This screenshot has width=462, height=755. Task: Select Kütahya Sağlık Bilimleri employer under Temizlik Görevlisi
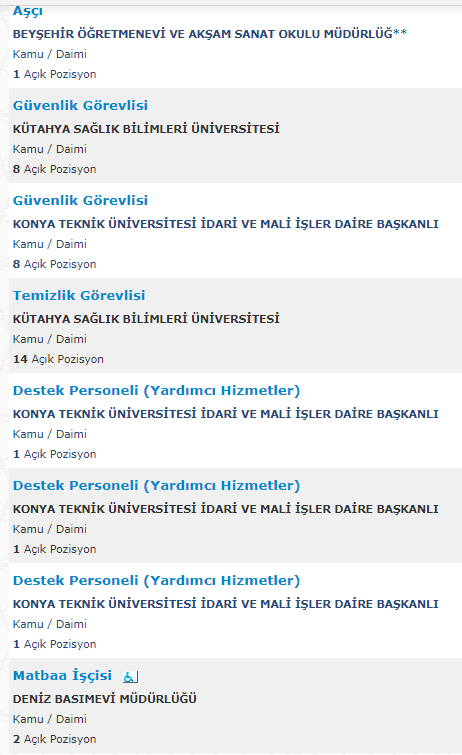click(x=146, y=319)
